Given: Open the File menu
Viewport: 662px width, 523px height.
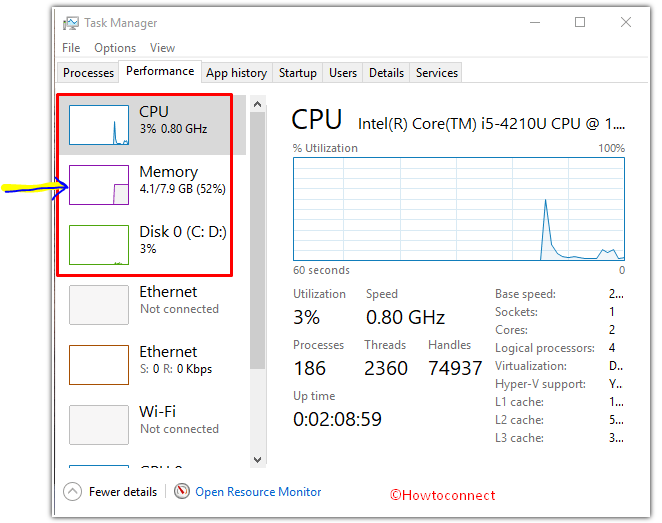Looking at the screenshot, I should coord(71,48).
